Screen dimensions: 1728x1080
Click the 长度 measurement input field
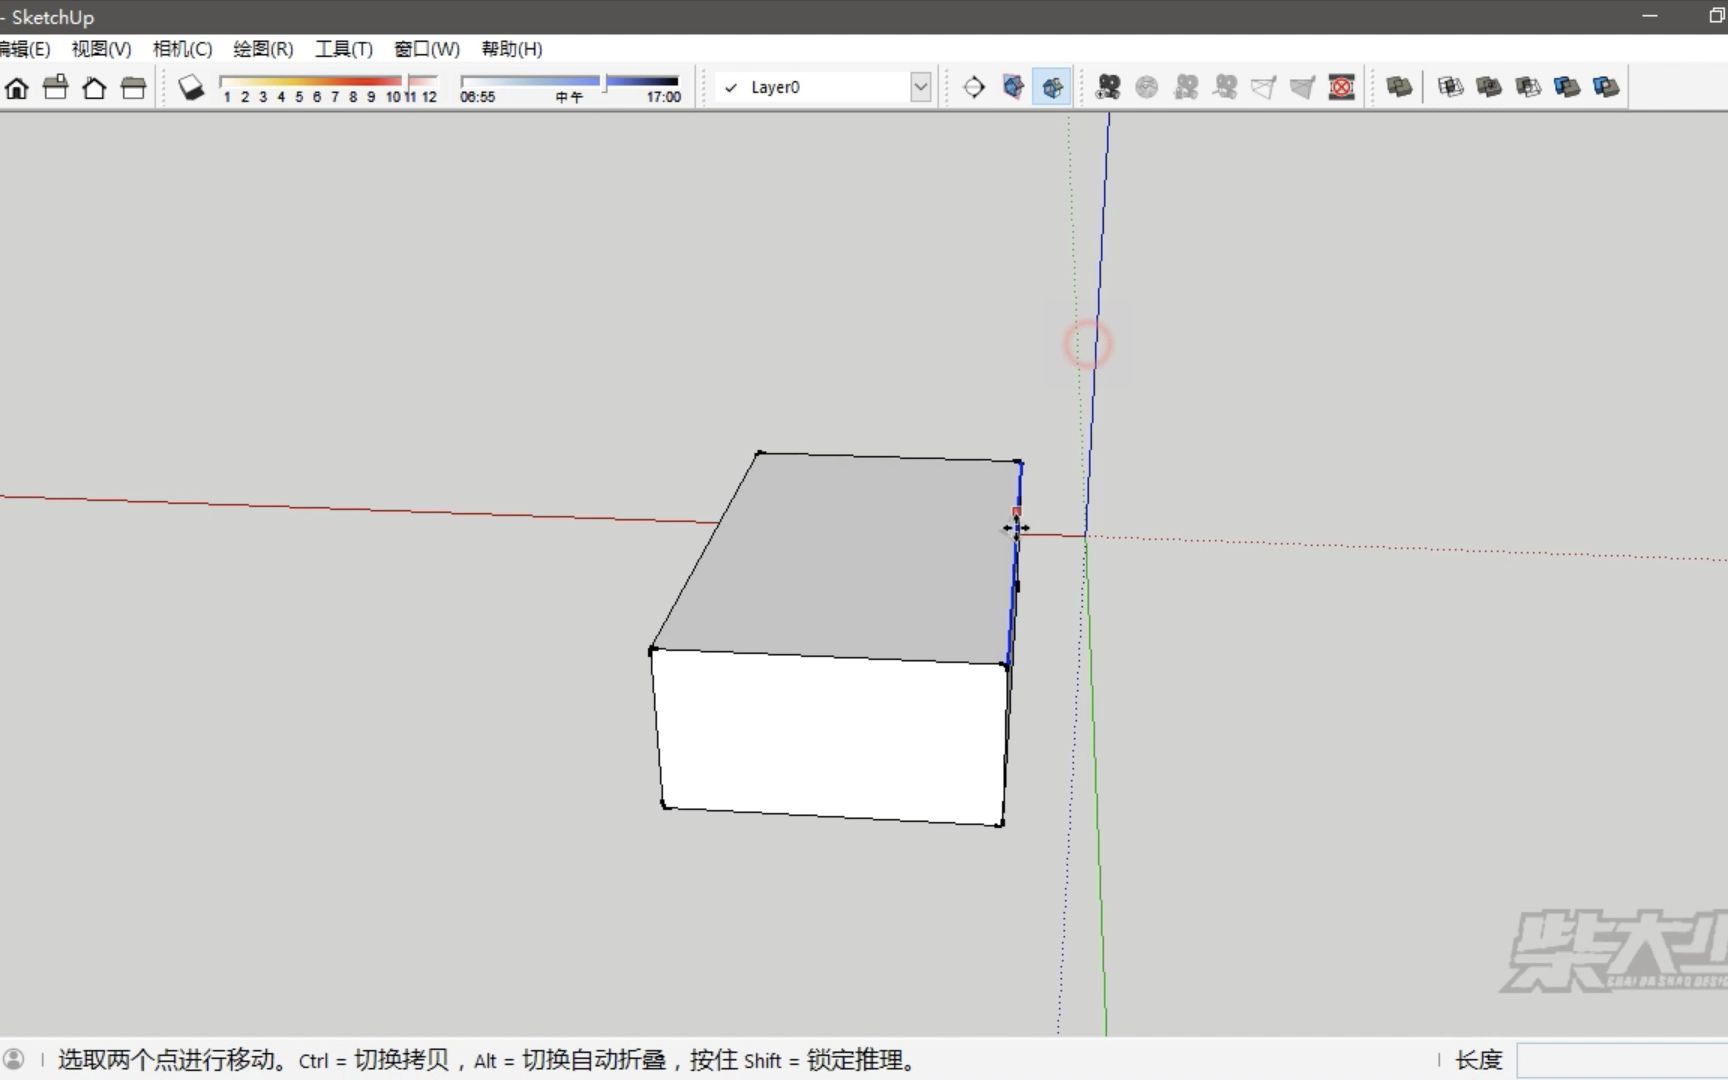[x=1620, y=1059]
